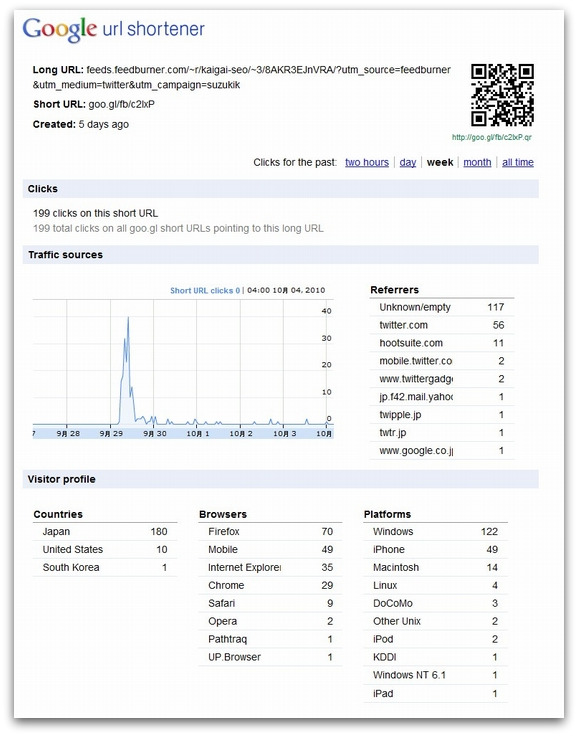Click the Browsers column heading
The height and width of the screenshot is (736, 578).
(x=223, y=514)
